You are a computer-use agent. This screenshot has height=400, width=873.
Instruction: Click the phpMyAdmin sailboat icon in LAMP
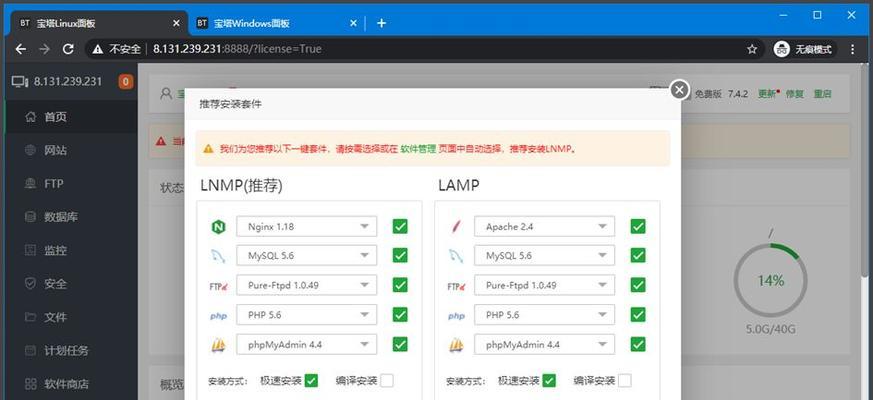coord(456,345)
